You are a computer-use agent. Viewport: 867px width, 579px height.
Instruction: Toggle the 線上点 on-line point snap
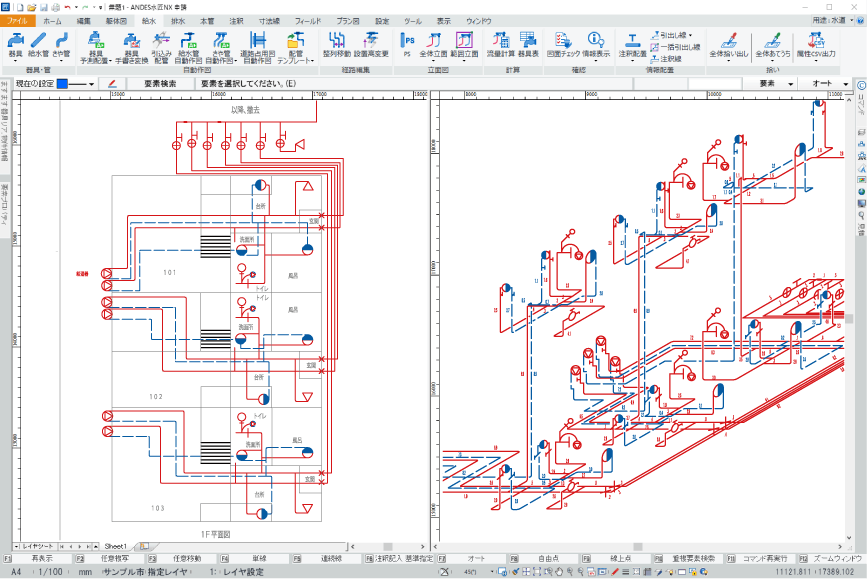pyautogui.click(x=620, y=558)
